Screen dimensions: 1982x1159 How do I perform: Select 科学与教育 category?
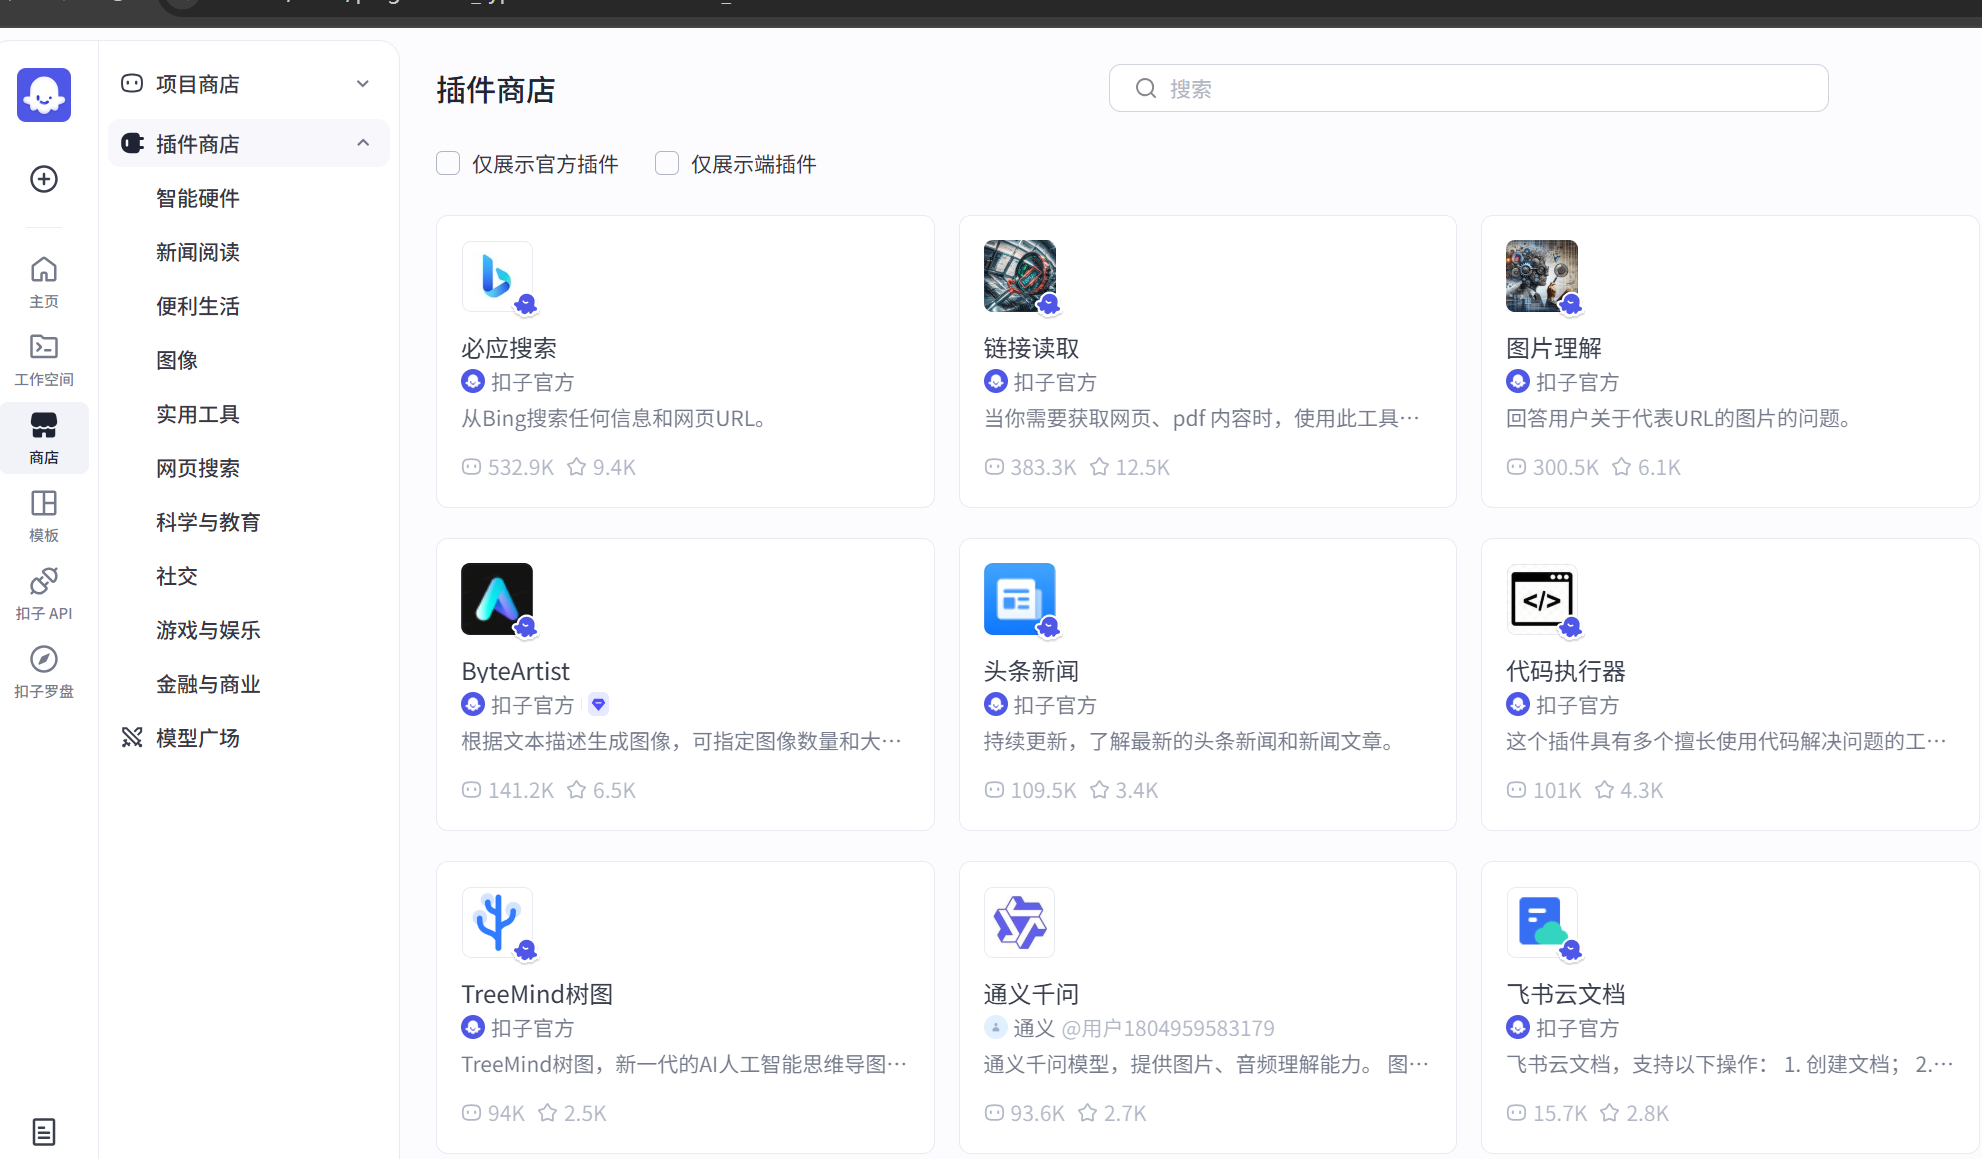208,522
